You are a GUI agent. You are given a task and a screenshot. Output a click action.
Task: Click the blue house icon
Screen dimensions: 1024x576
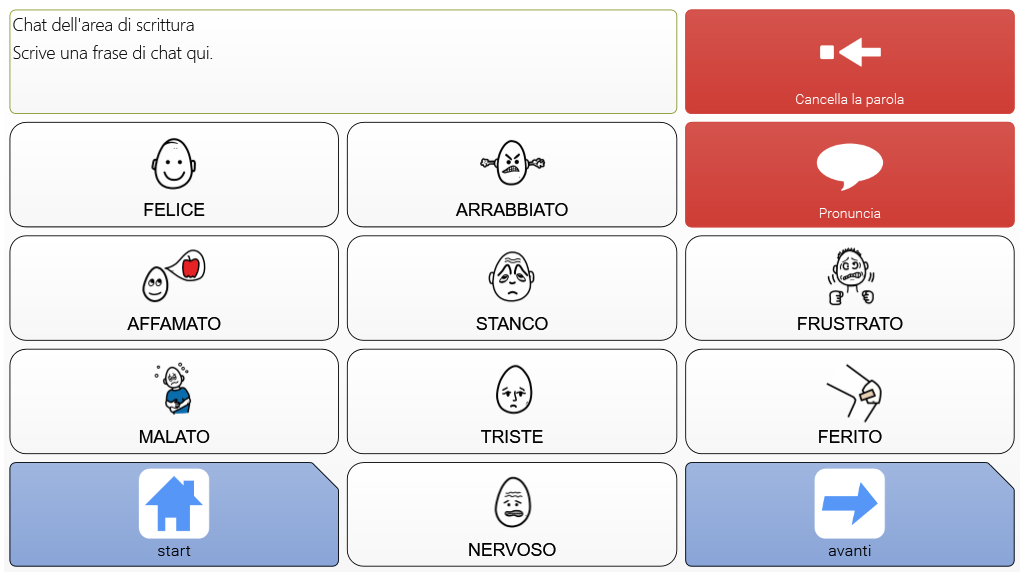coord(174,504)
